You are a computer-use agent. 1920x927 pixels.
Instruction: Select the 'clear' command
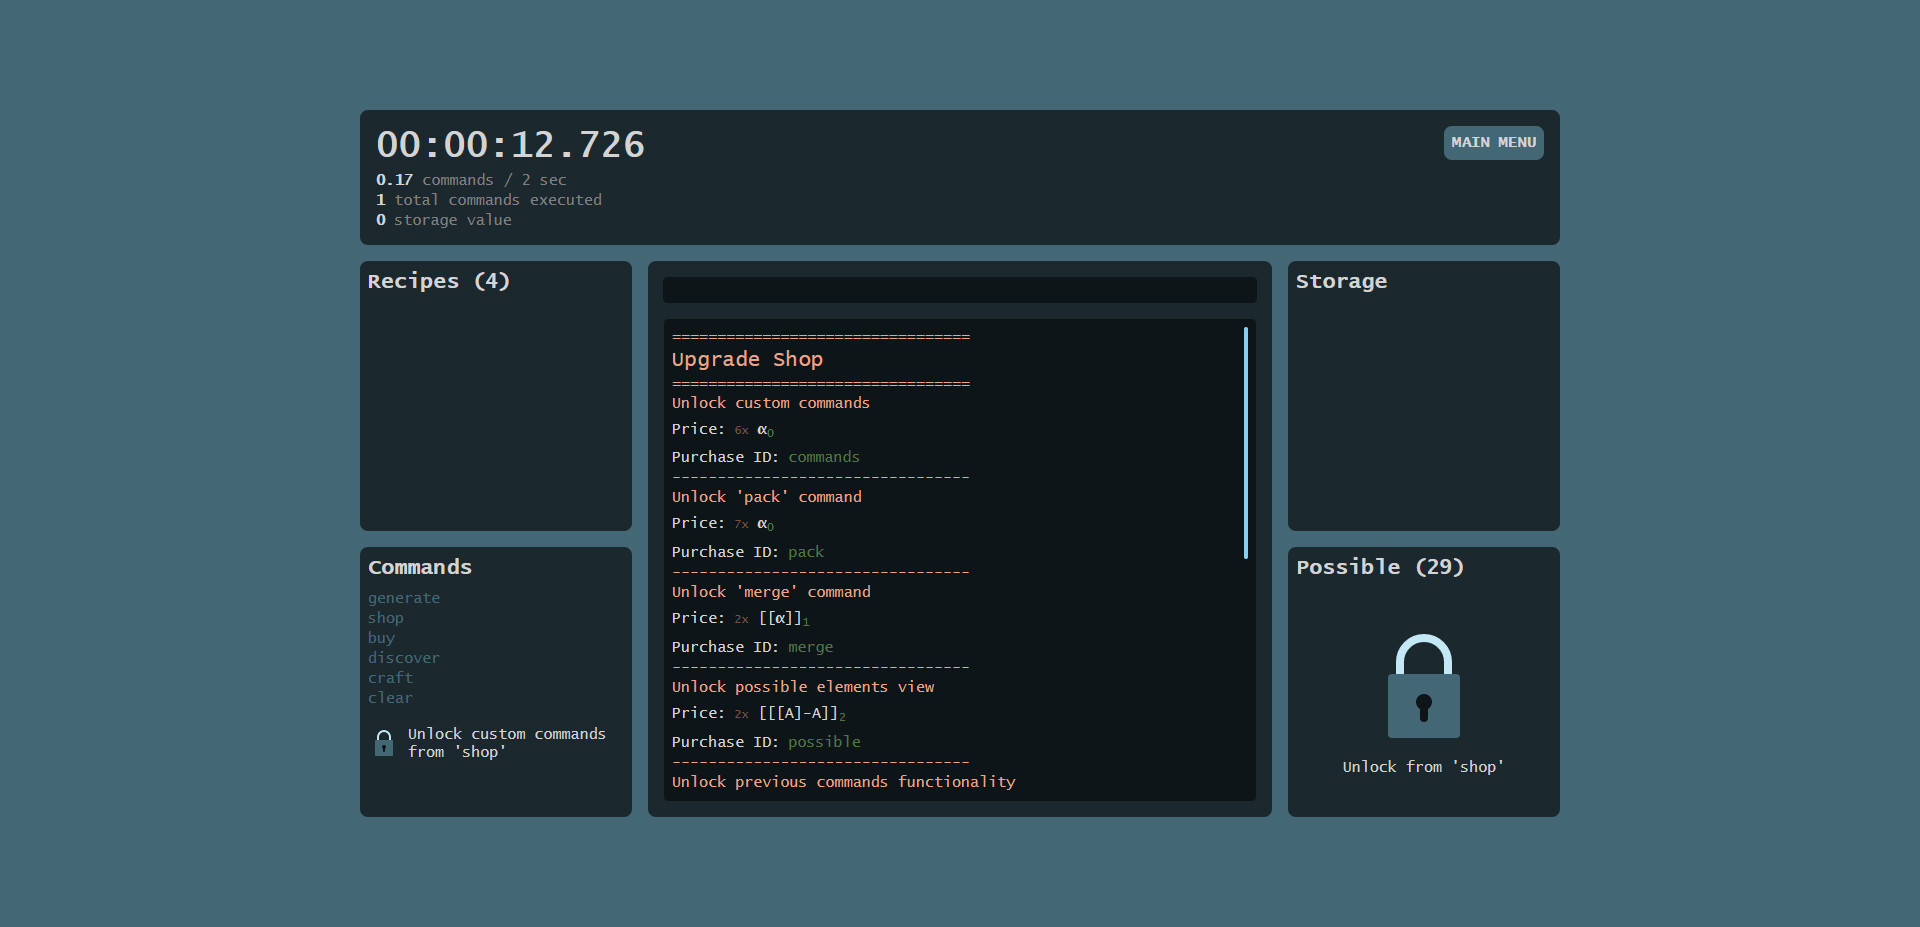(390, 698)
